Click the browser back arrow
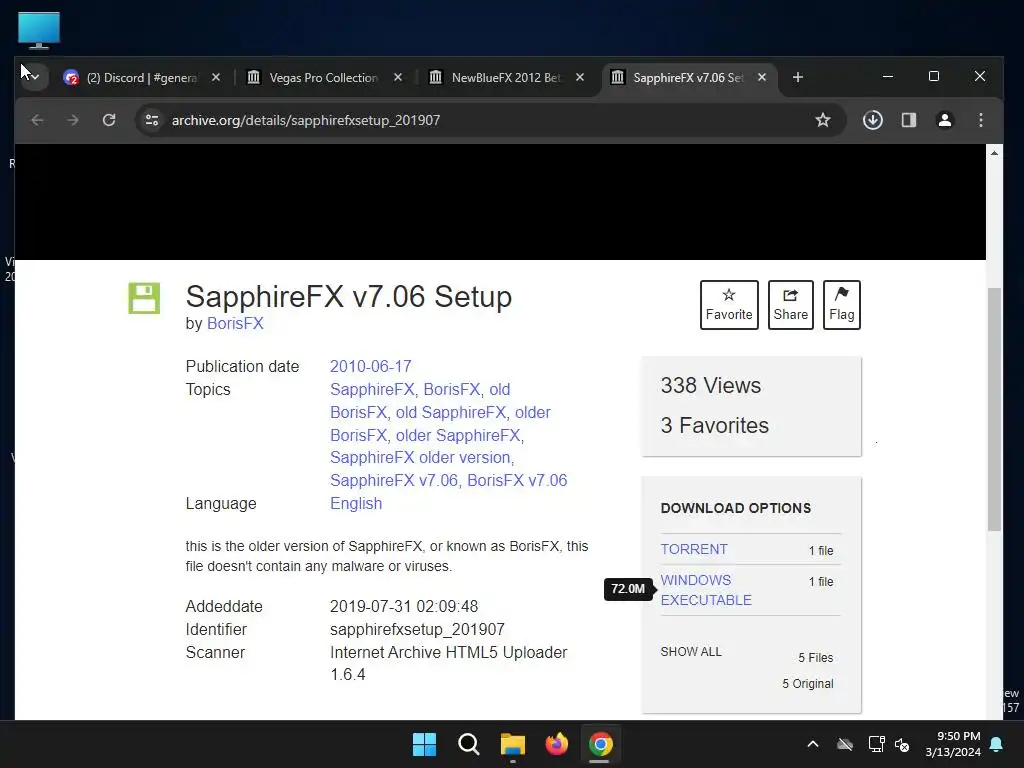The height and width of the screenshot is (768, 1024). 37,120
